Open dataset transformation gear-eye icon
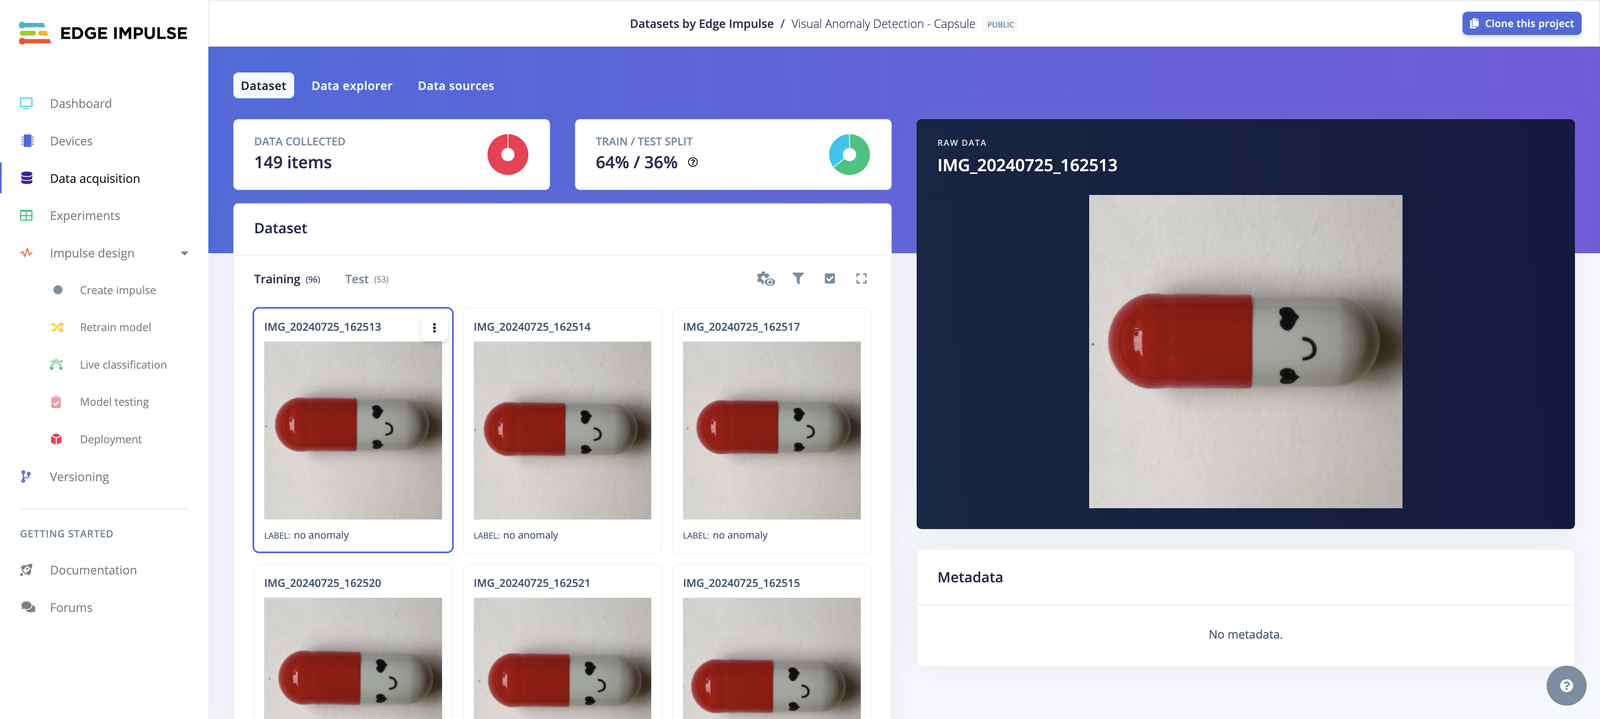This screenshot has height=719, width=1600. (766, 279)
